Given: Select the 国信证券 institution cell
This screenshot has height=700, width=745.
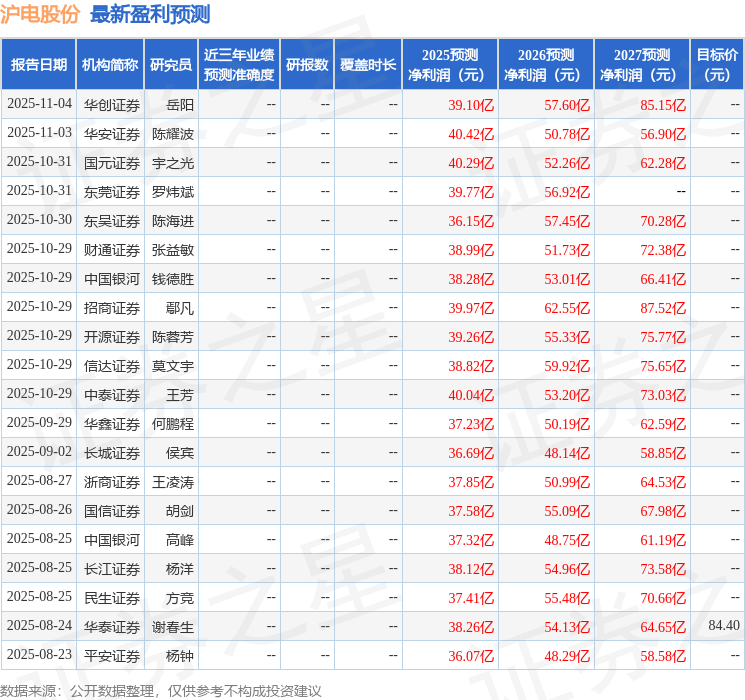Looking at the screenshot, I should 112,511.
